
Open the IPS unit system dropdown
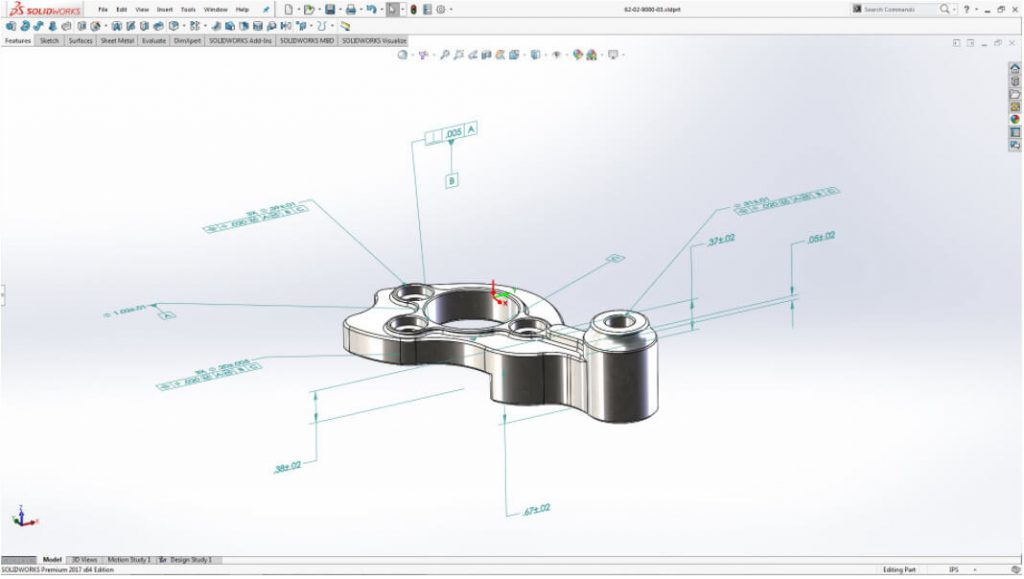[x=974, y=570]
